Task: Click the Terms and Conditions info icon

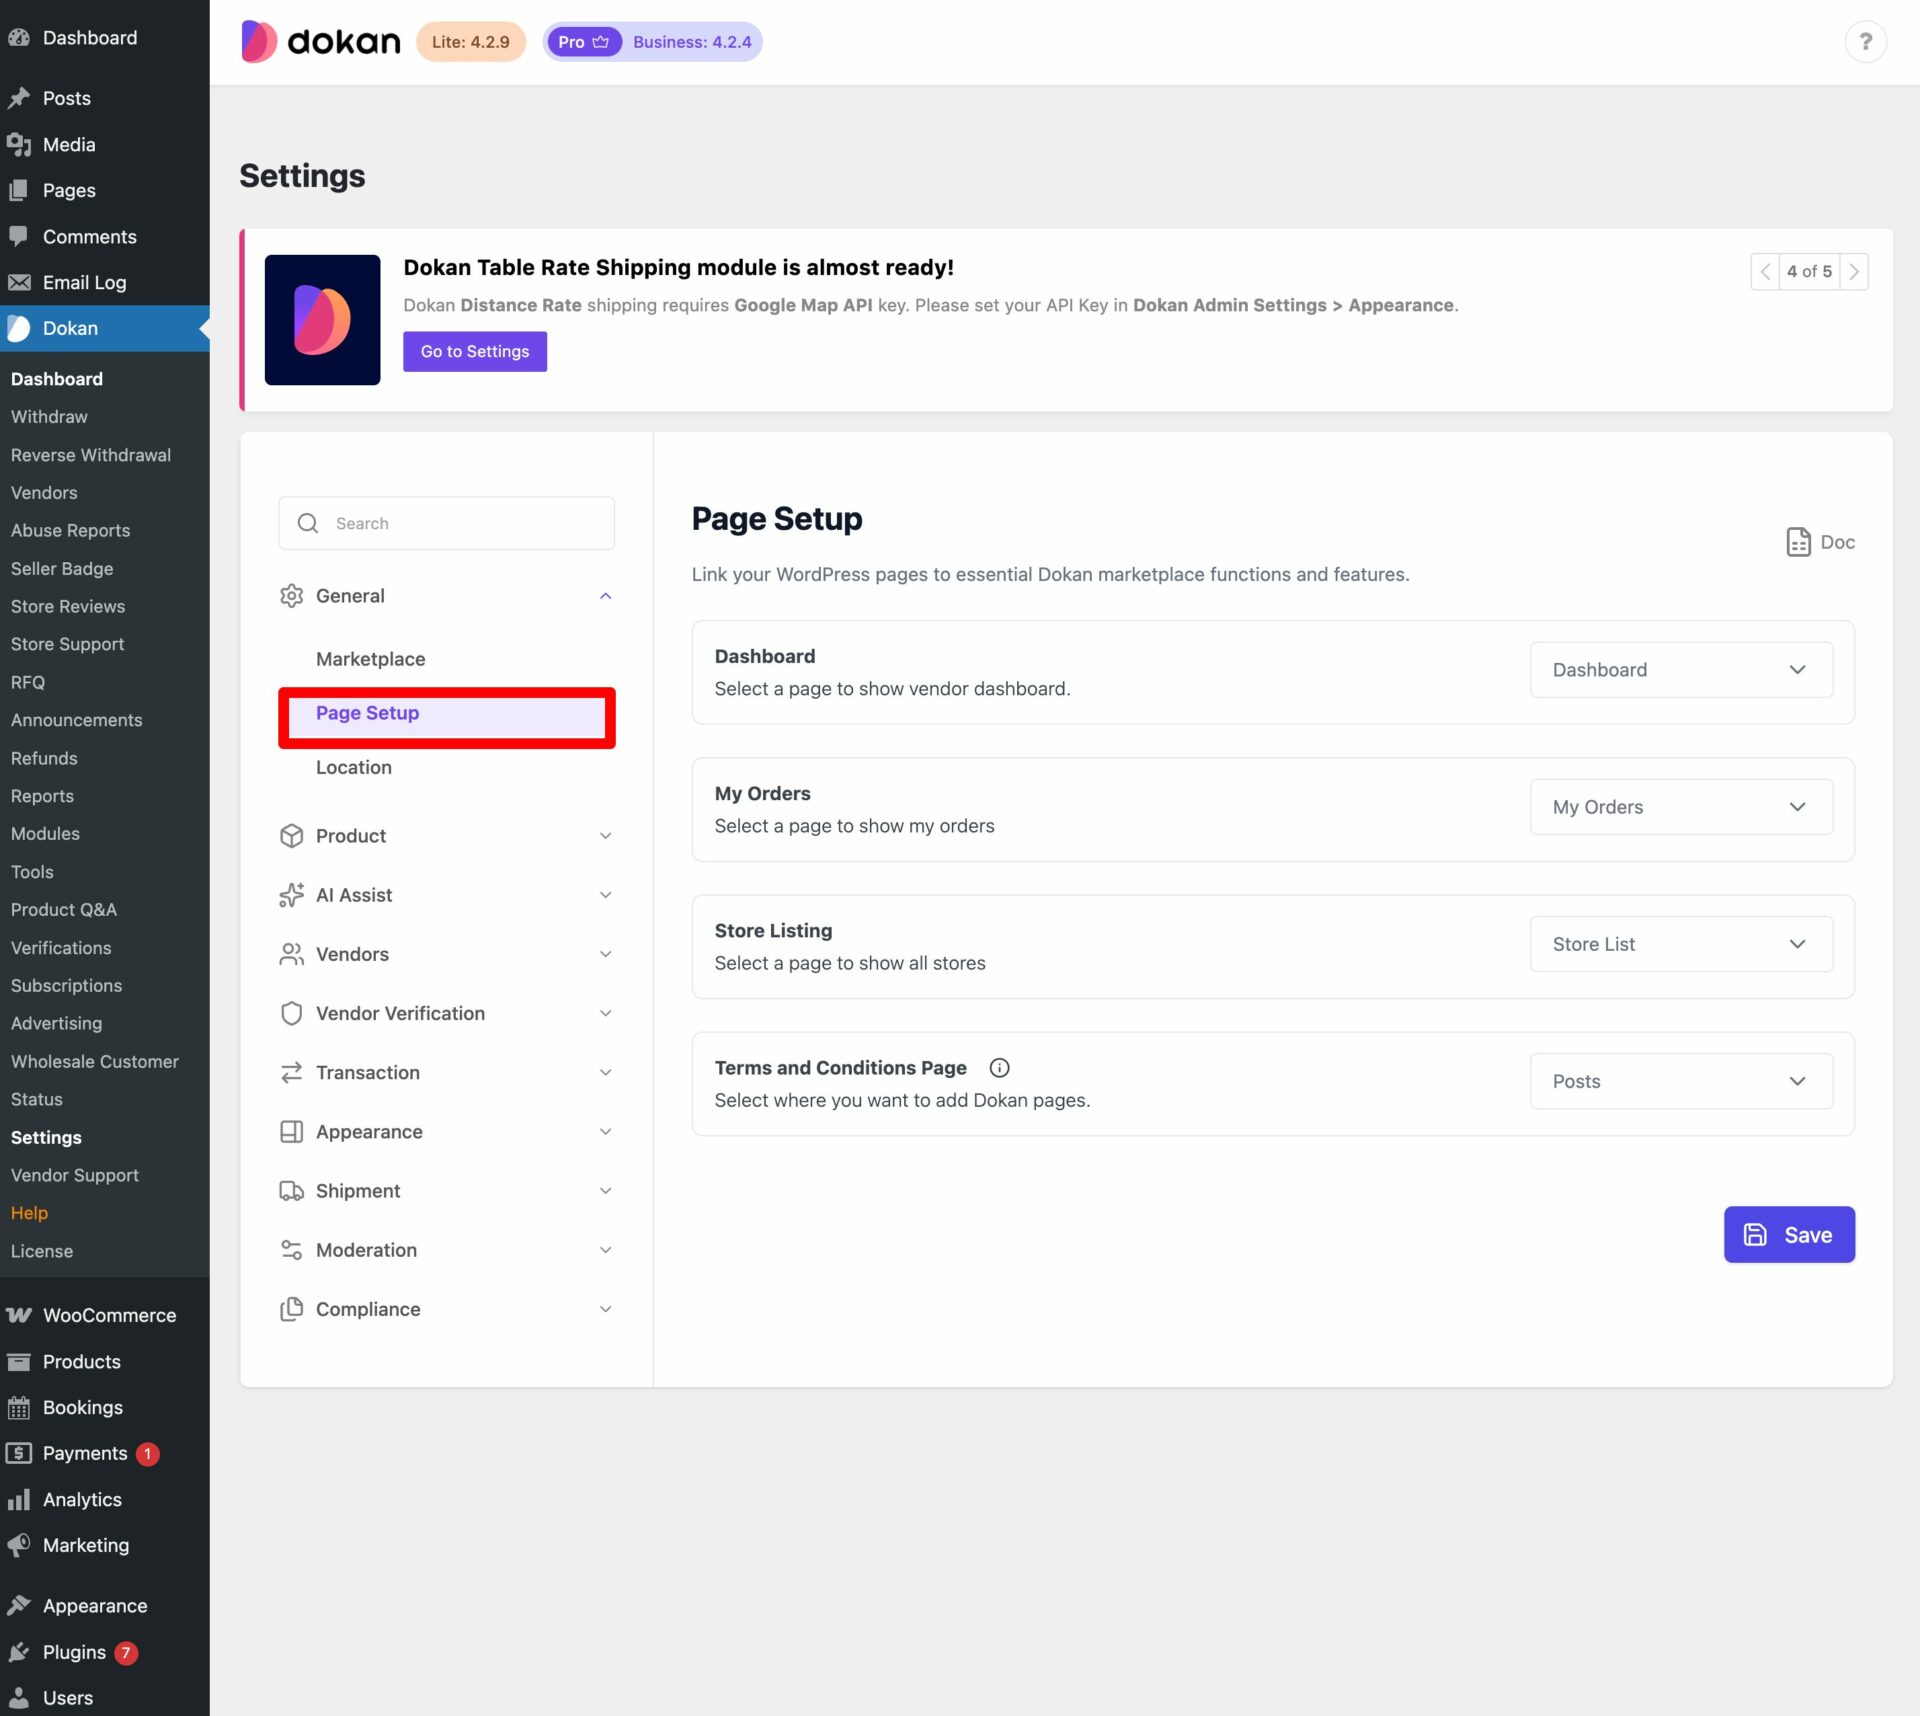Action: click(x=998, y=1067)
